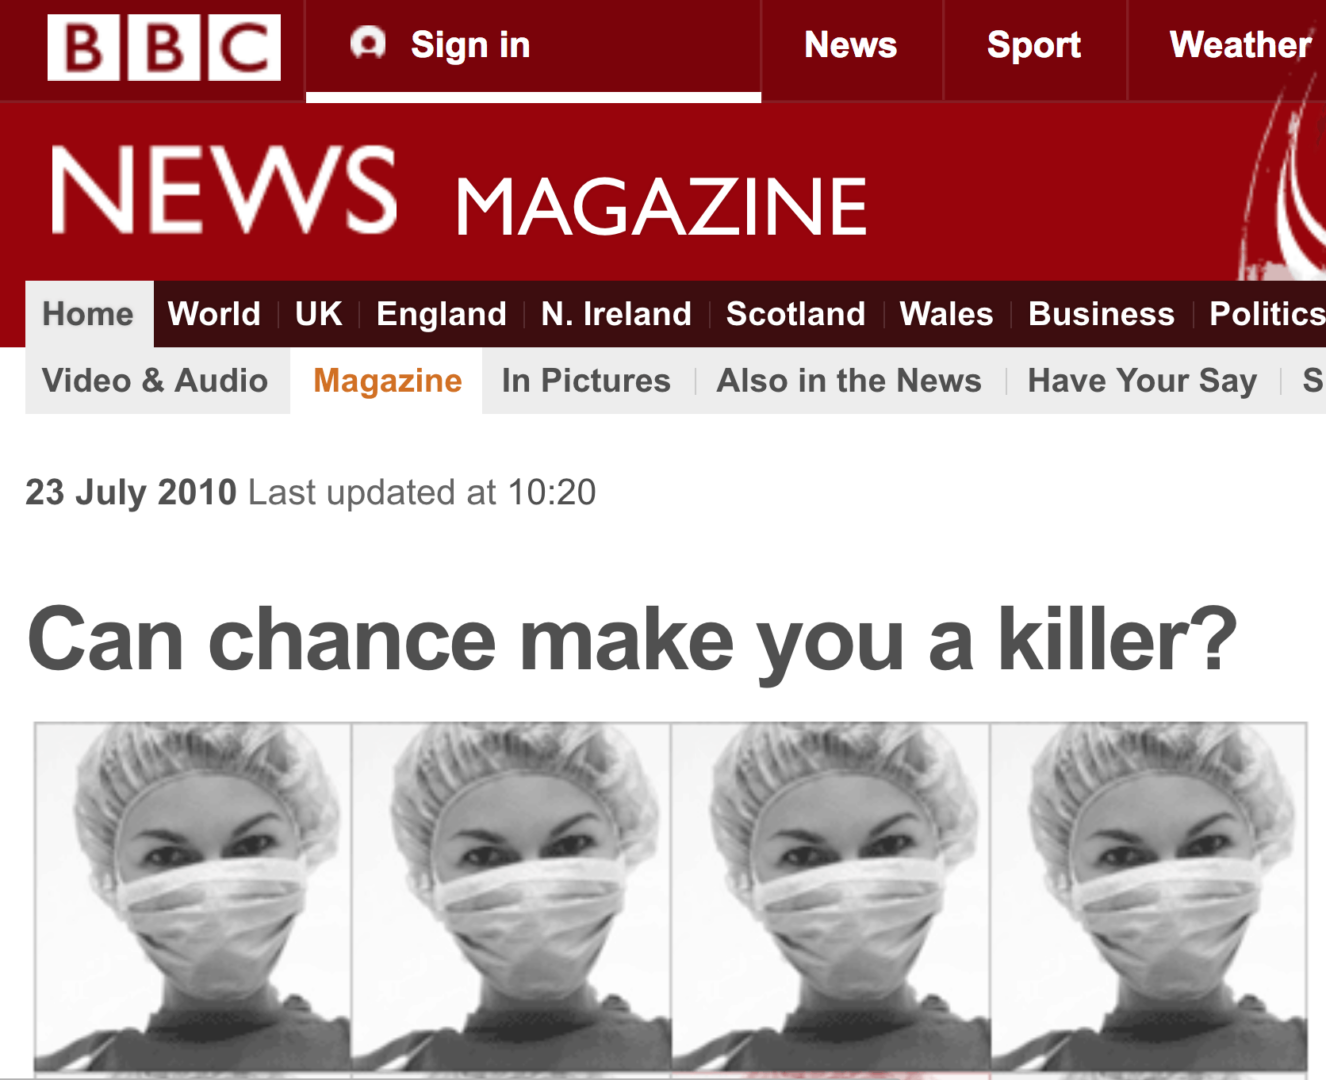Open the Business section
This screenshot has height=1080, width=1326.
[x=1101, y=314]
